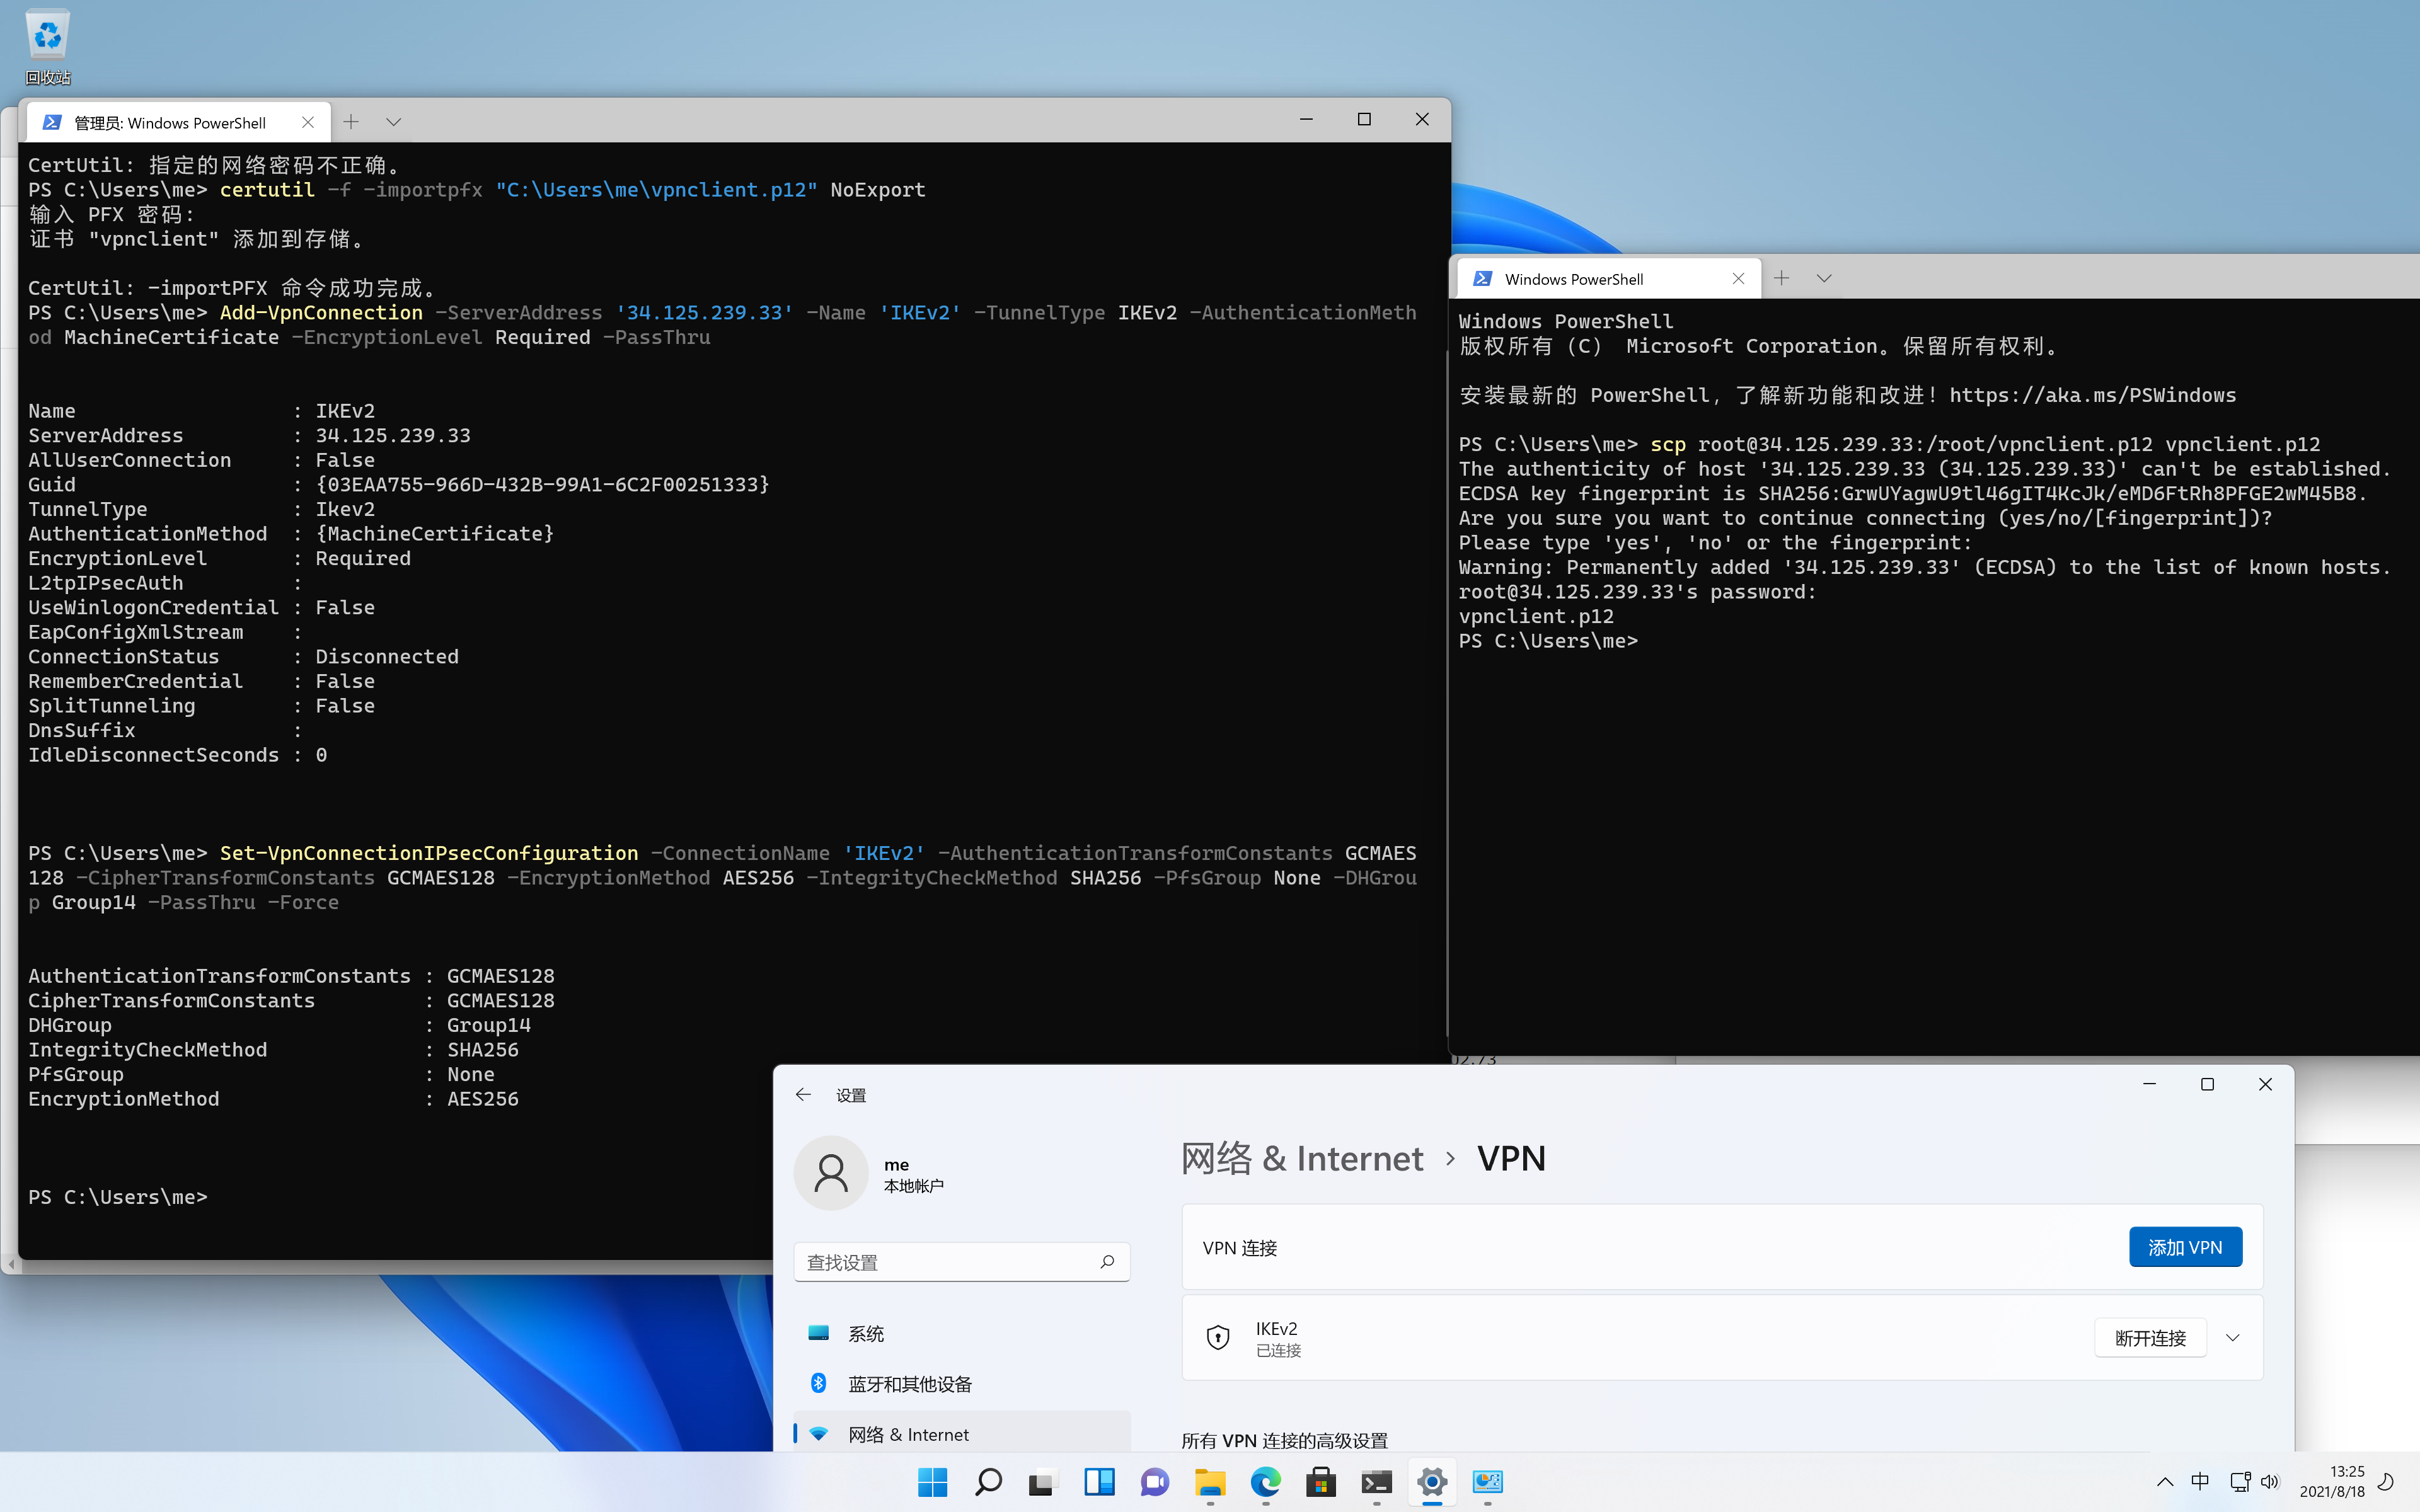Click the me account avatar in Settings
Screen dimensions: 2420x1512
pos(830,1172)
